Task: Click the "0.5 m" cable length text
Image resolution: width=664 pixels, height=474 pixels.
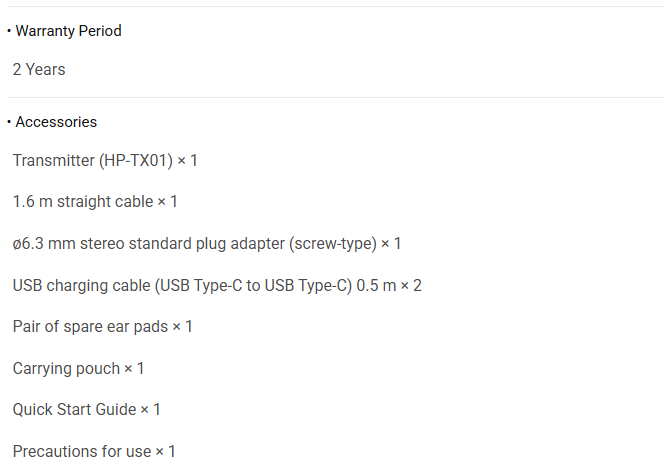Action: coord(375,286)
